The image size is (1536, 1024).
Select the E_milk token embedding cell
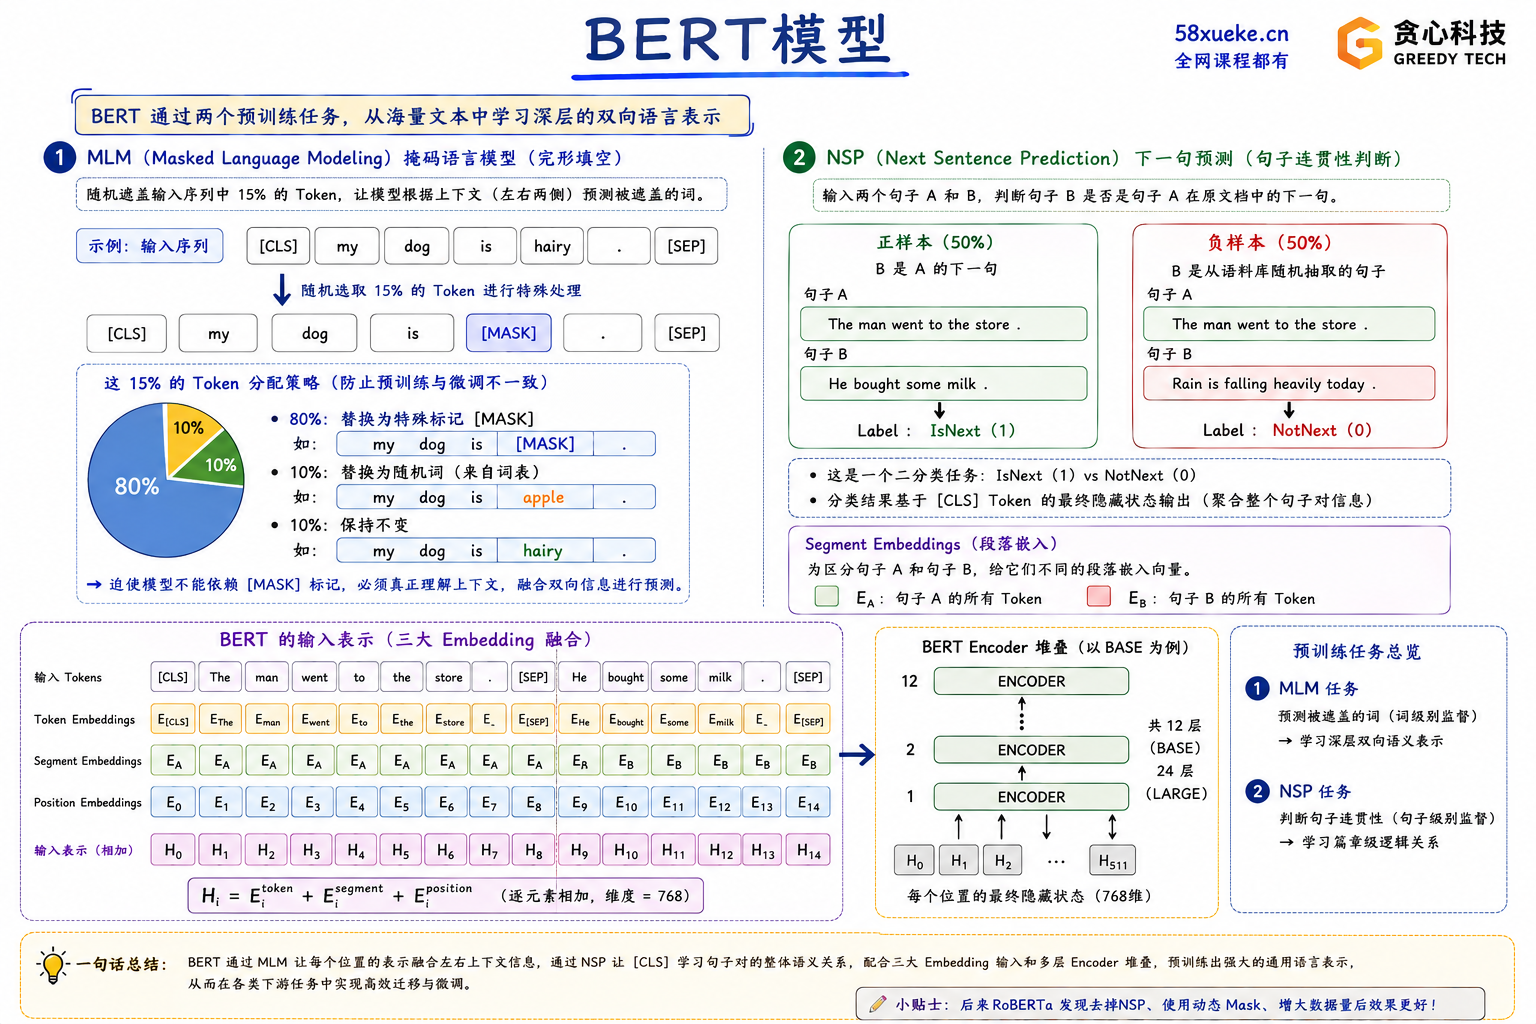pyautogui.click(x=720, y=719)
